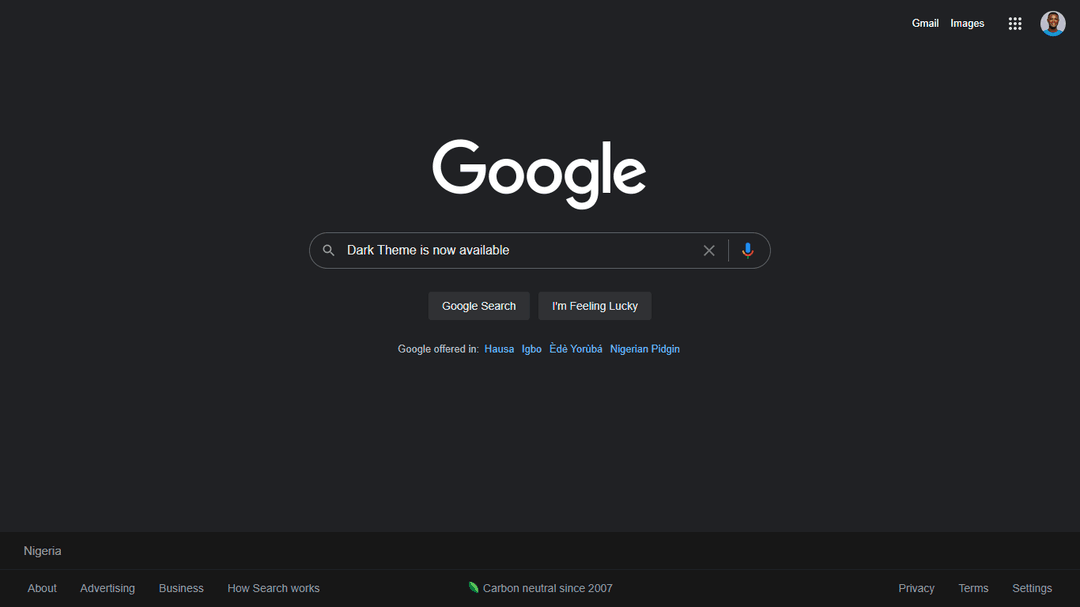Switch Google to Èdè Yorùbá language
The width and height of the screenshot is (1080, 607).
[x=575, y=349]
